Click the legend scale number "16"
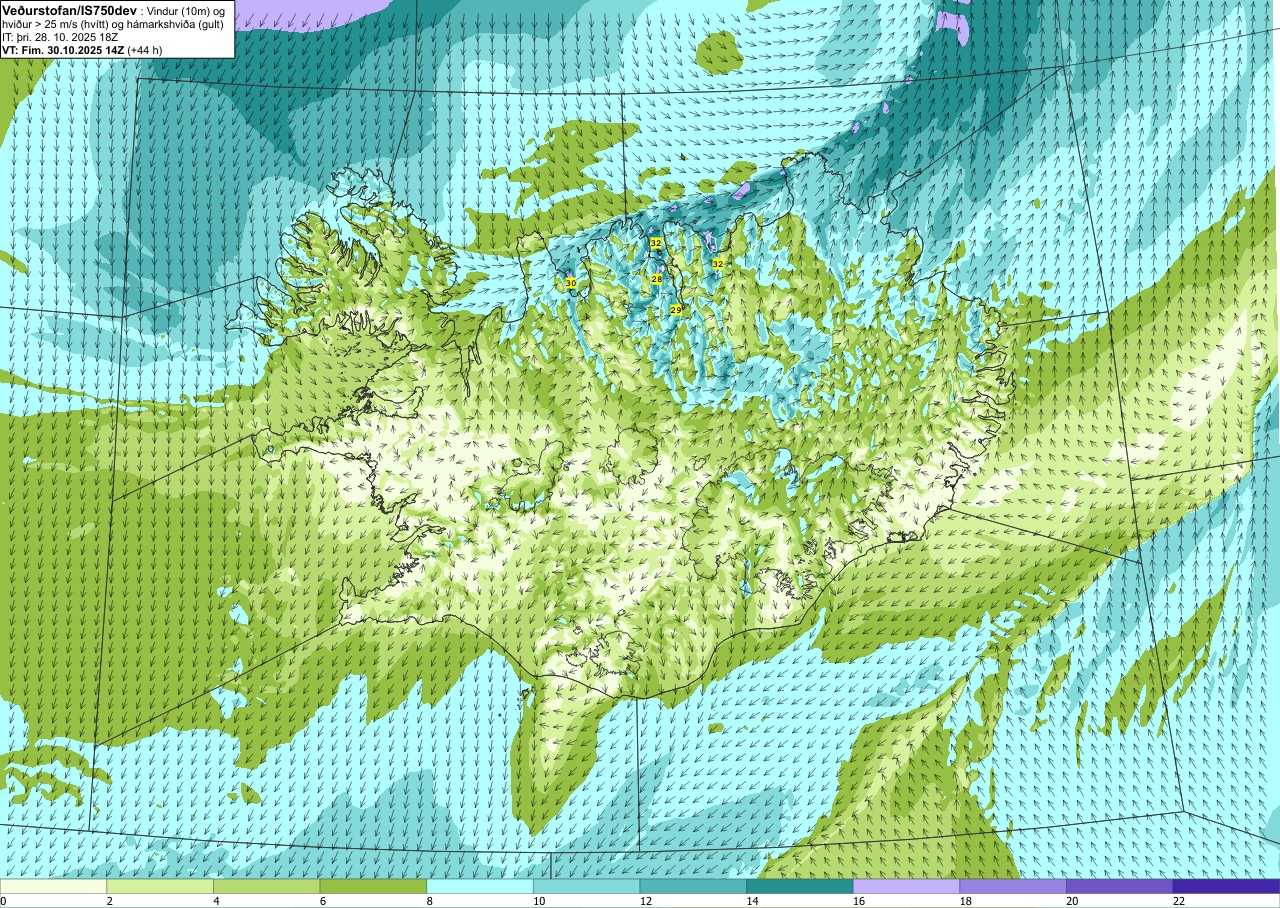 coord(860,901)
